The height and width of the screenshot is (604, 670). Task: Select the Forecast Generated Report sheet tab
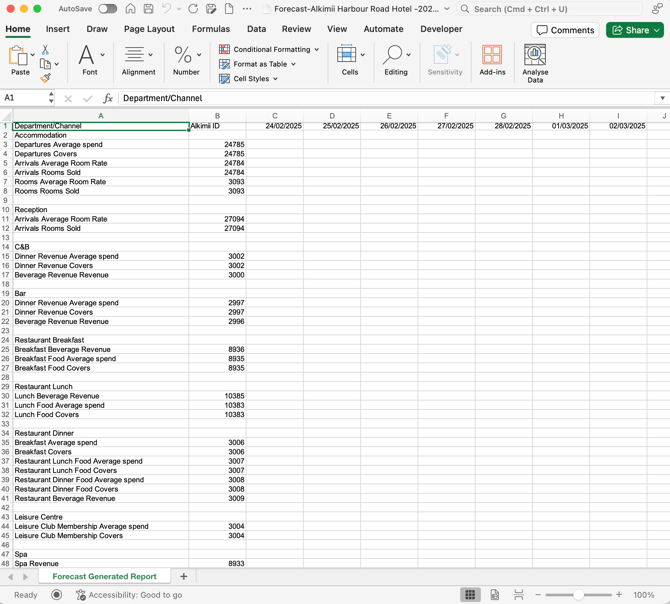tap(104, 577)
